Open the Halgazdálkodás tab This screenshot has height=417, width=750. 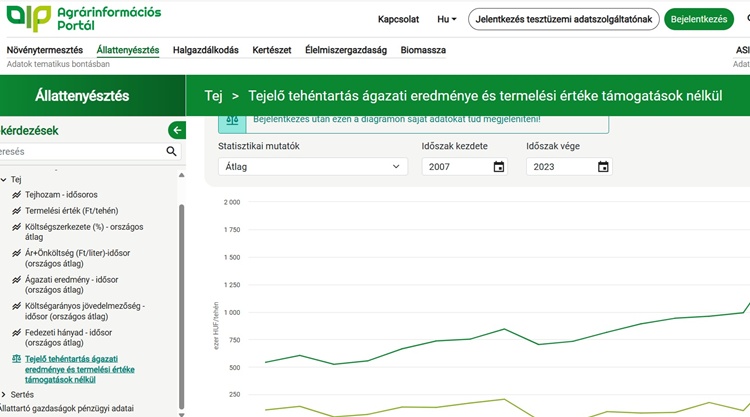click(205, 50)
